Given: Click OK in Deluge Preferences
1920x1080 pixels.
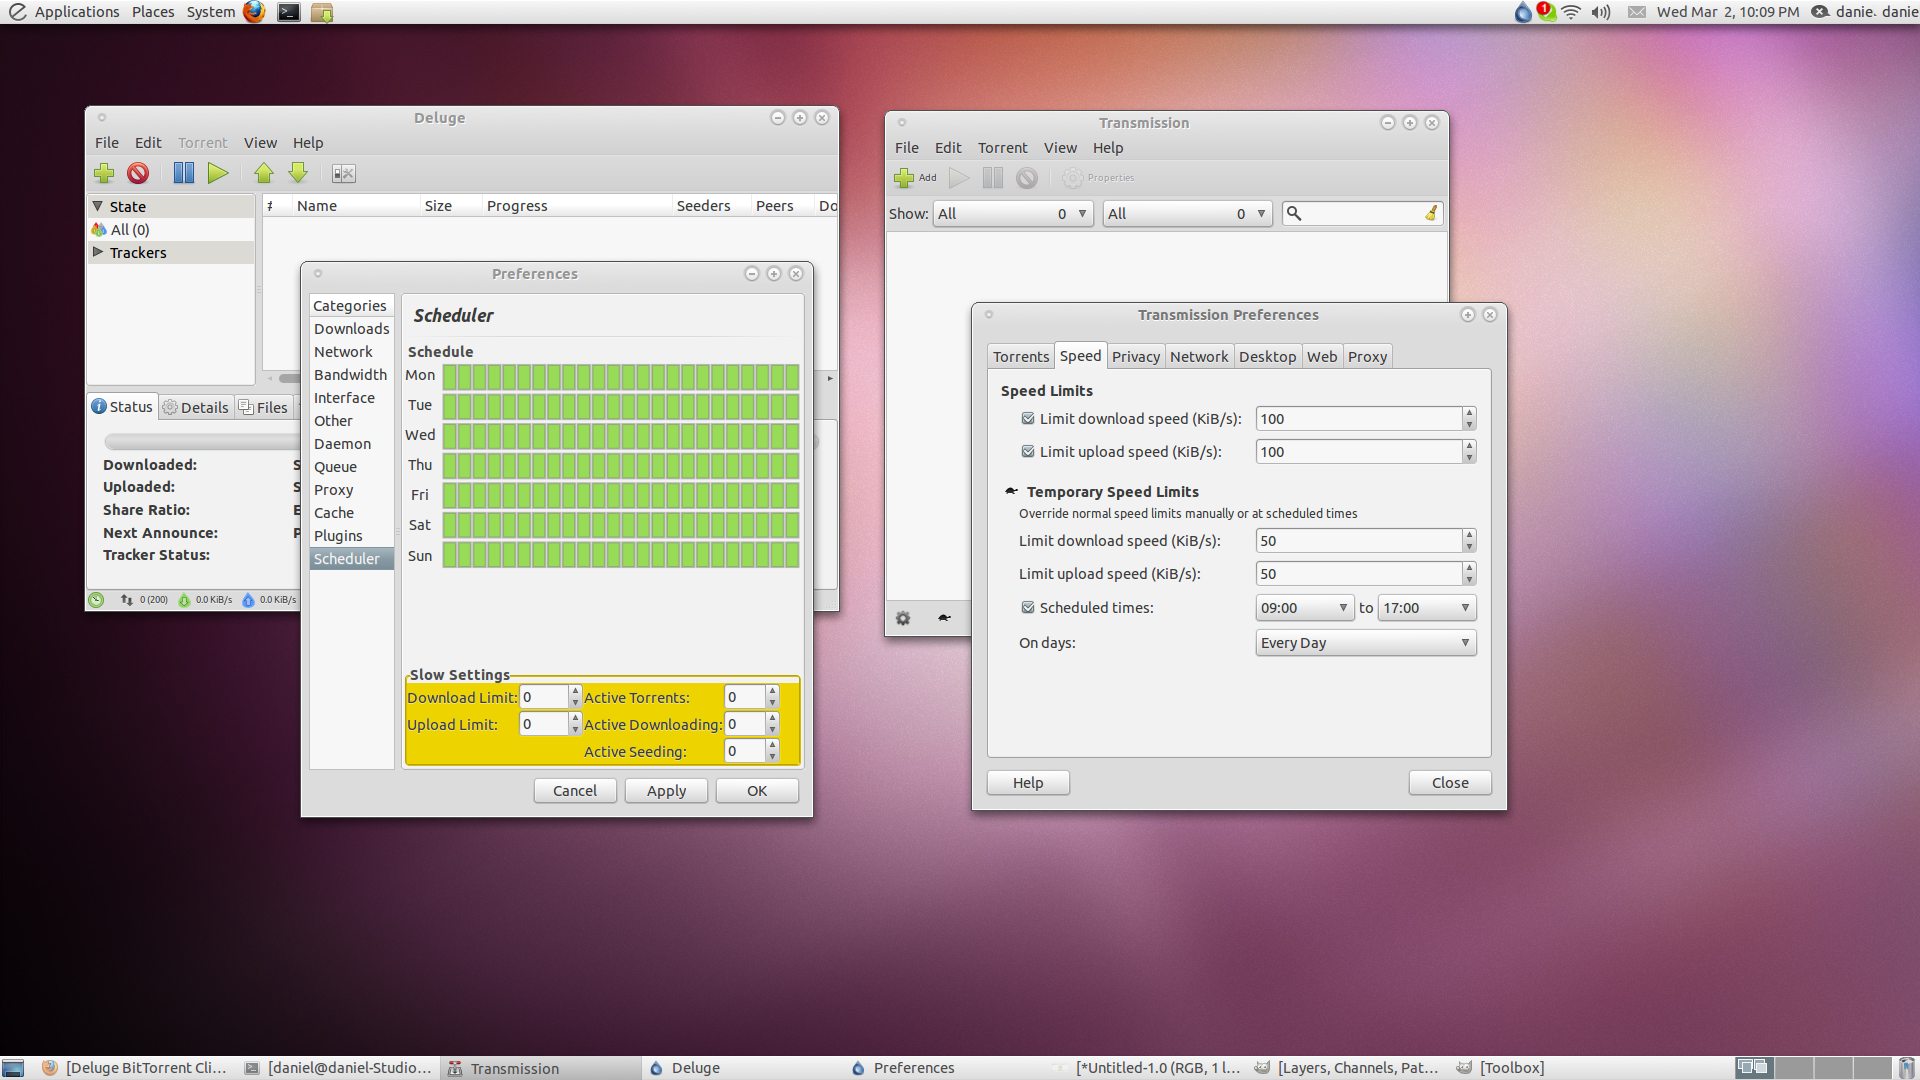Looking at the screenshot, I should [757, 791].
